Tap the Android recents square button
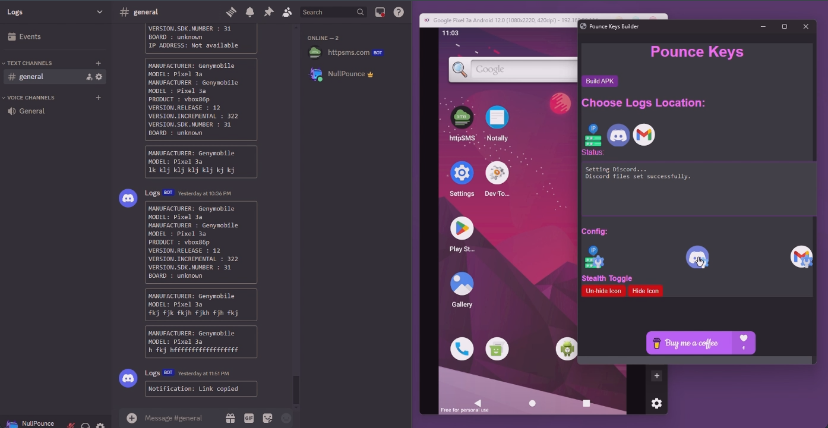The width and height of the screenshot is (828, 428). [586, 403]
